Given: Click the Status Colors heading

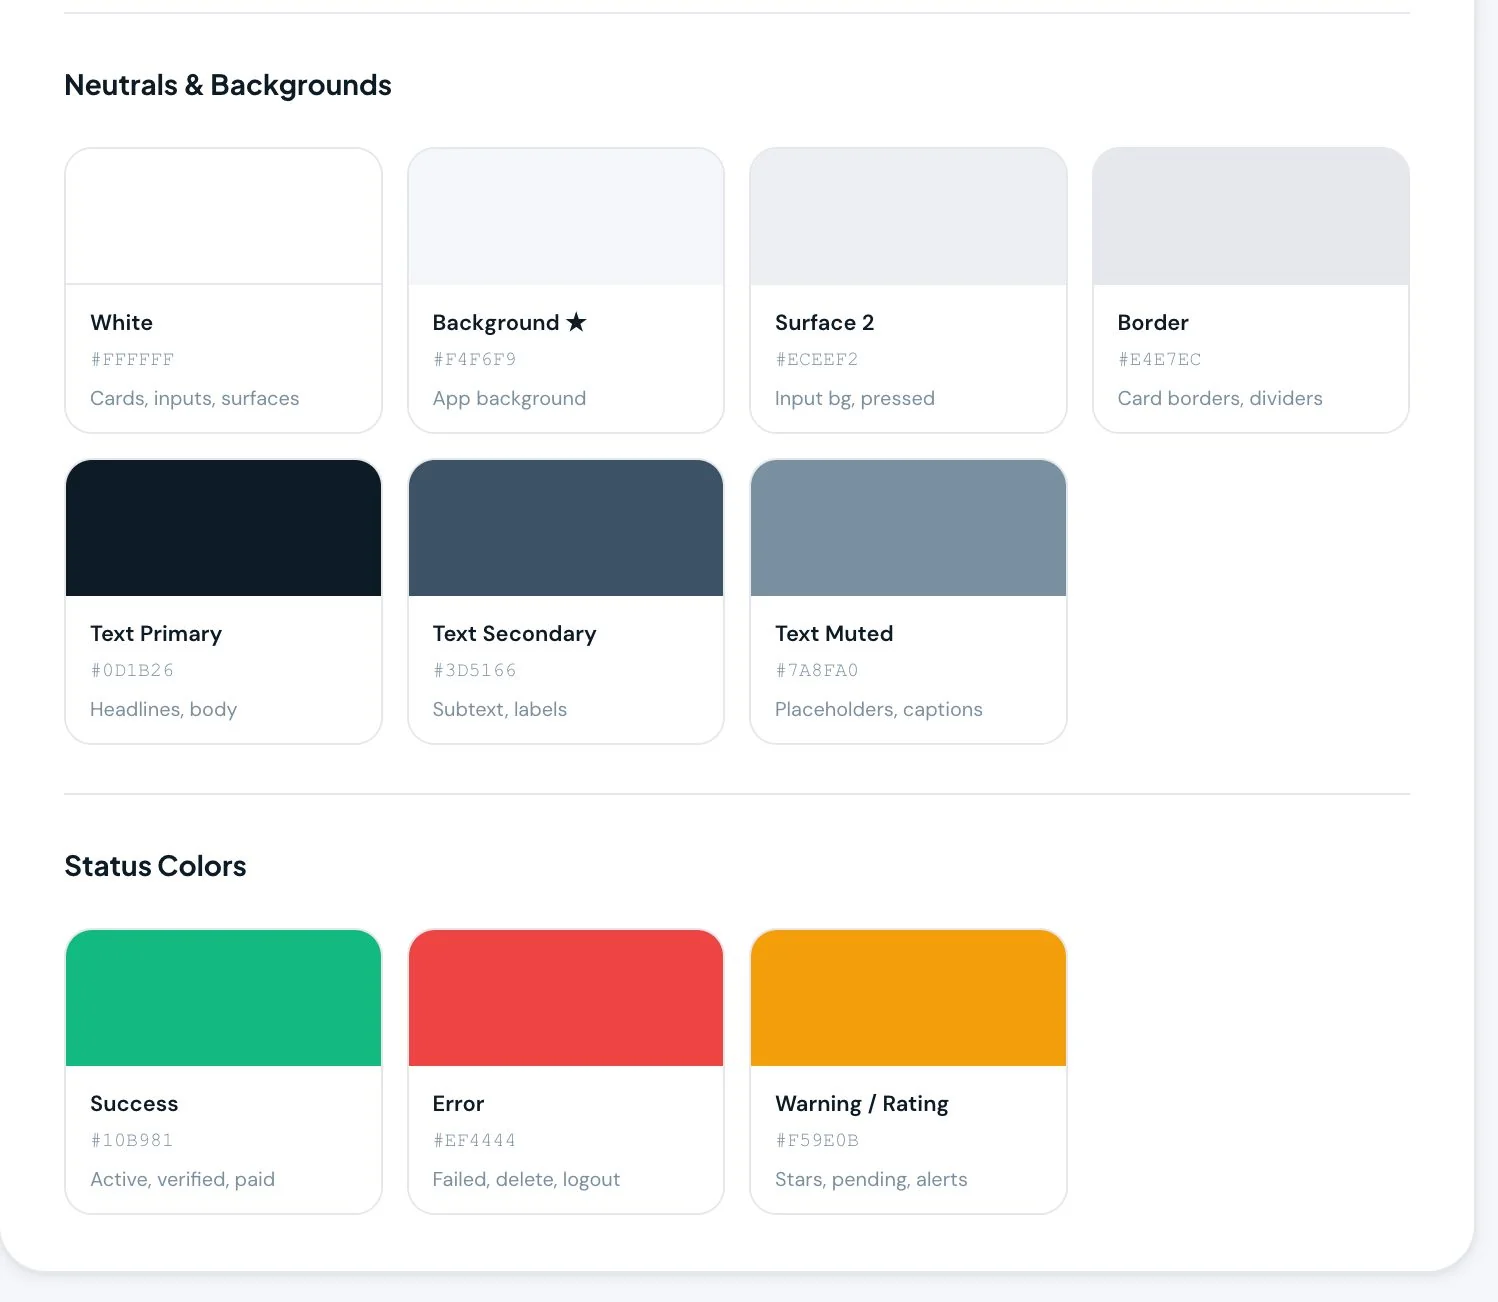Looking at the screenshot, I should tap(155, 866).
